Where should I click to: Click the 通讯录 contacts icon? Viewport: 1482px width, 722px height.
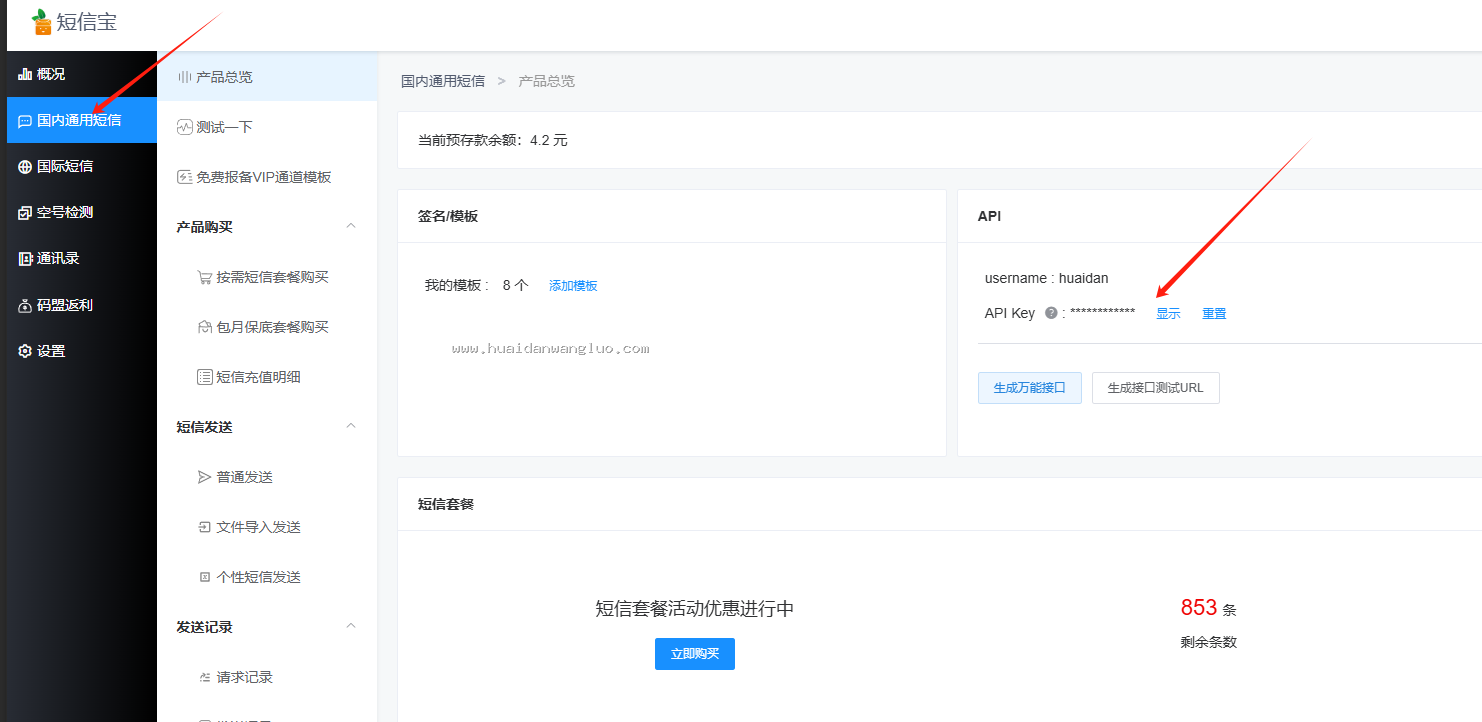pos(25,259)
